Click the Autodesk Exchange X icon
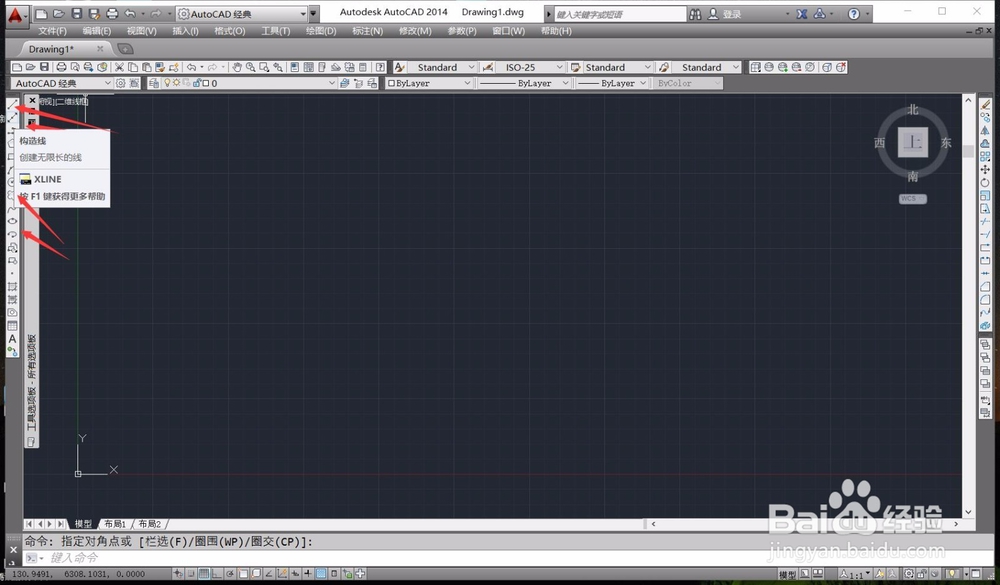 [x=802, y=13]
